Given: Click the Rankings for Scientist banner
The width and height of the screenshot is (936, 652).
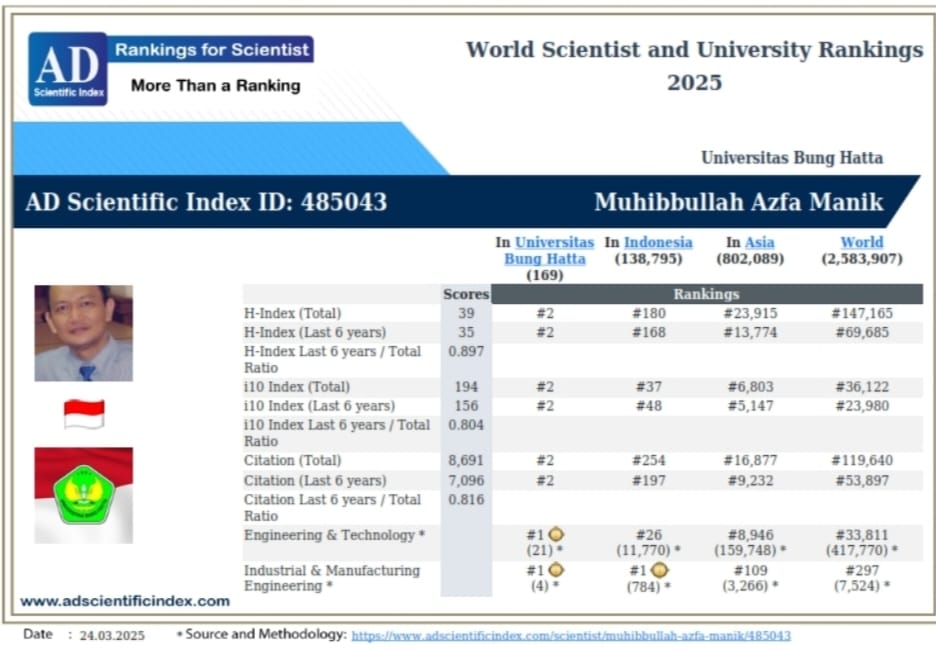Looking at the screenshot, I should pyautogui.click(x=211, y=50).
